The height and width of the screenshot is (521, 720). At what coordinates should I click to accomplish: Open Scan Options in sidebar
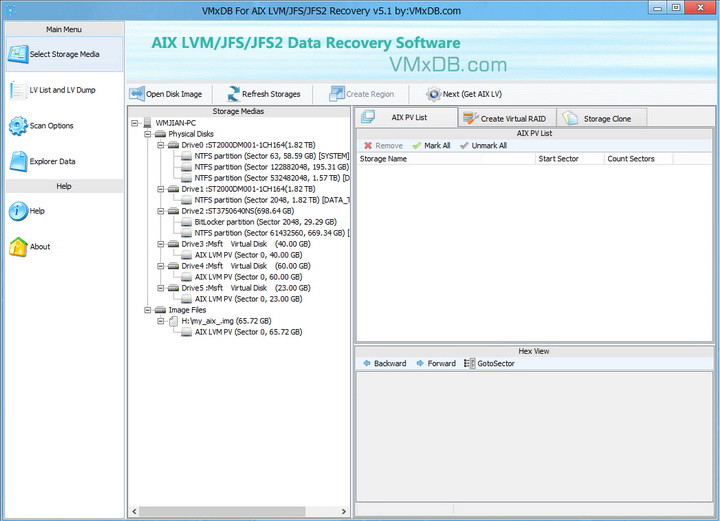(51, 126)
